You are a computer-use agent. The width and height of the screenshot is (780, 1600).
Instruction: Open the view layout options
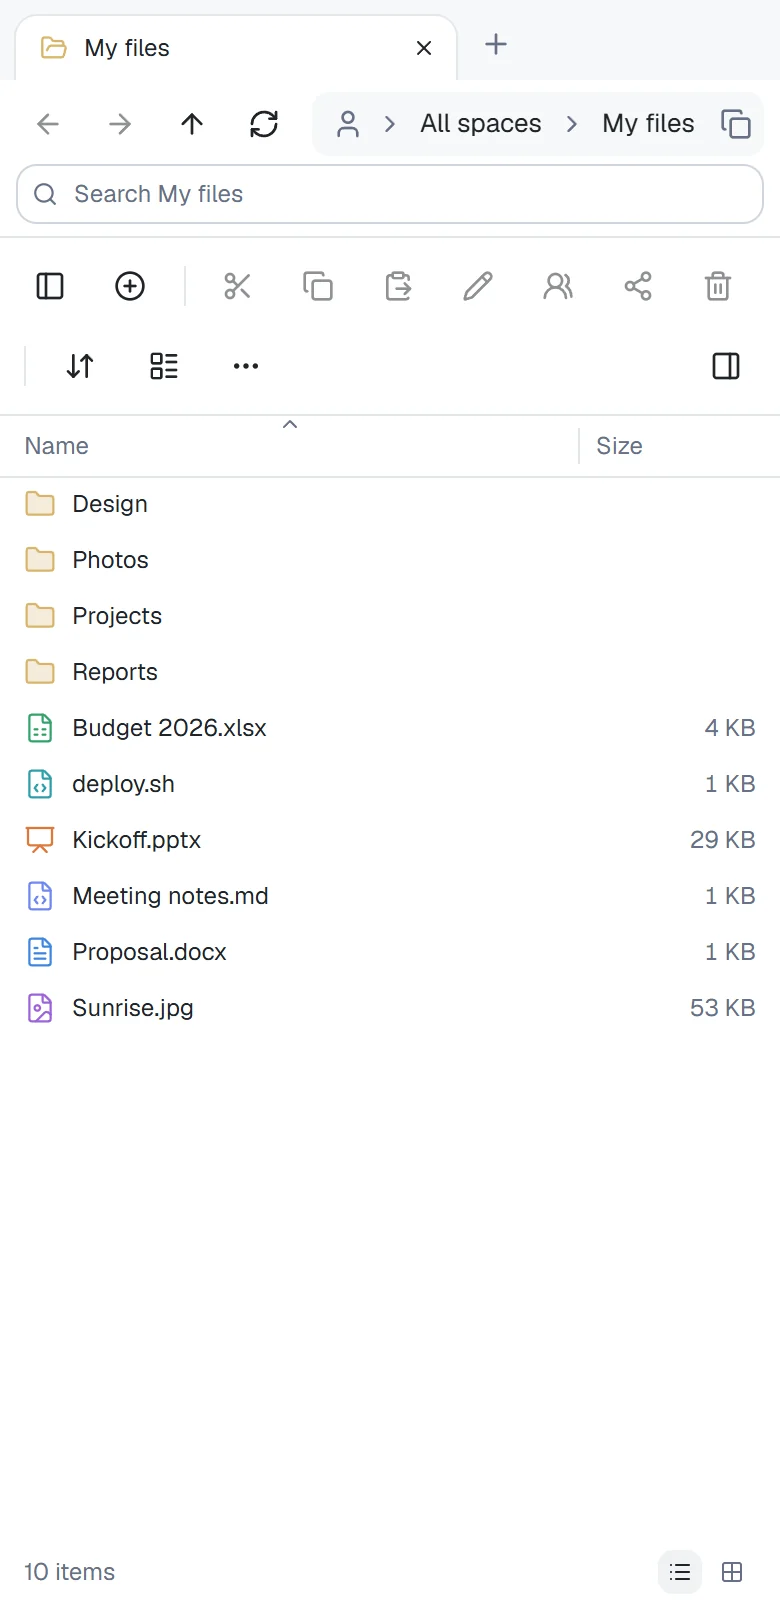(x=164, y=366)
